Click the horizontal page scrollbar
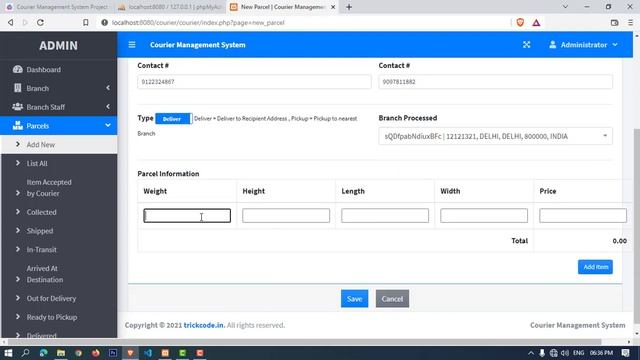Screen dimensions: 640x360 click(x=304, y=342)
